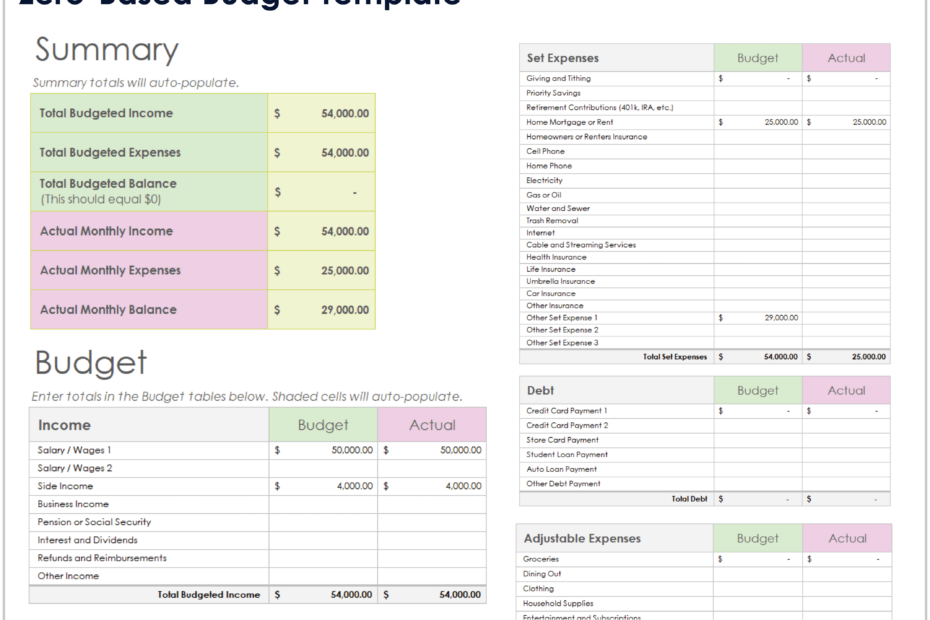The image size is (930, 620).
Task: Click the Business Income row label
Action: coord(73,504)
